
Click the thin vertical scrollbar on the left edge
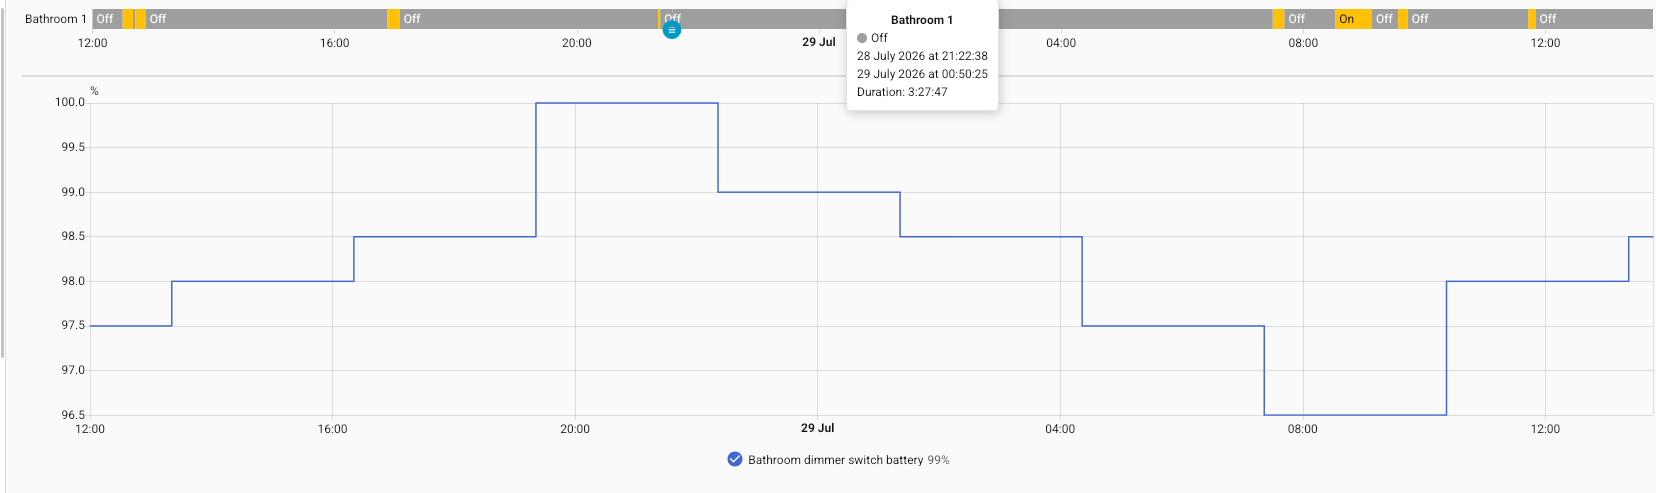3,180
